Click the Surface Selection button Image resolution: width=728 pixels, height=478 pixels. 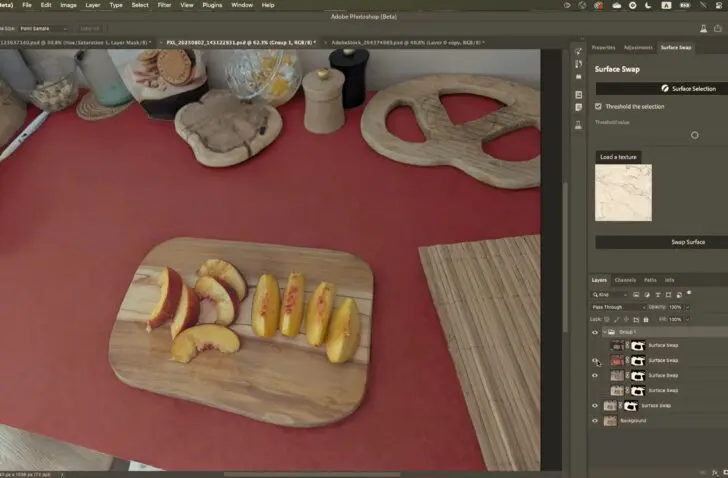point(662,89)
